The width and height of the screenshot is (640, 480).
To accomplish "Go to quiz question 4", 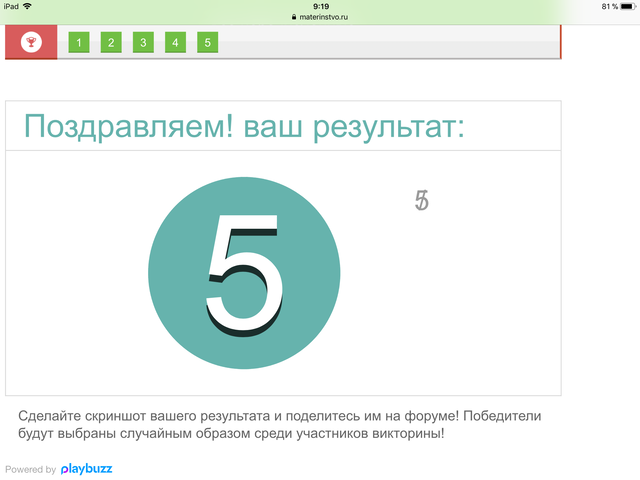I will (x=176, y=42).
